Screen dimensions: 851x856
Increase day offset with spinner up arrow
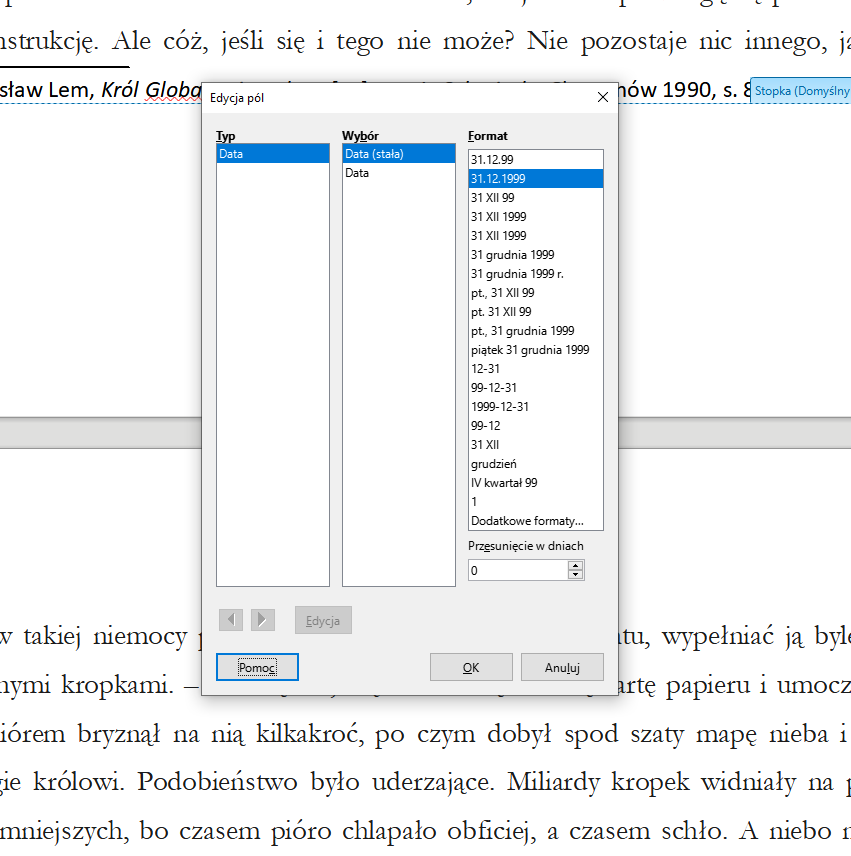576,563
